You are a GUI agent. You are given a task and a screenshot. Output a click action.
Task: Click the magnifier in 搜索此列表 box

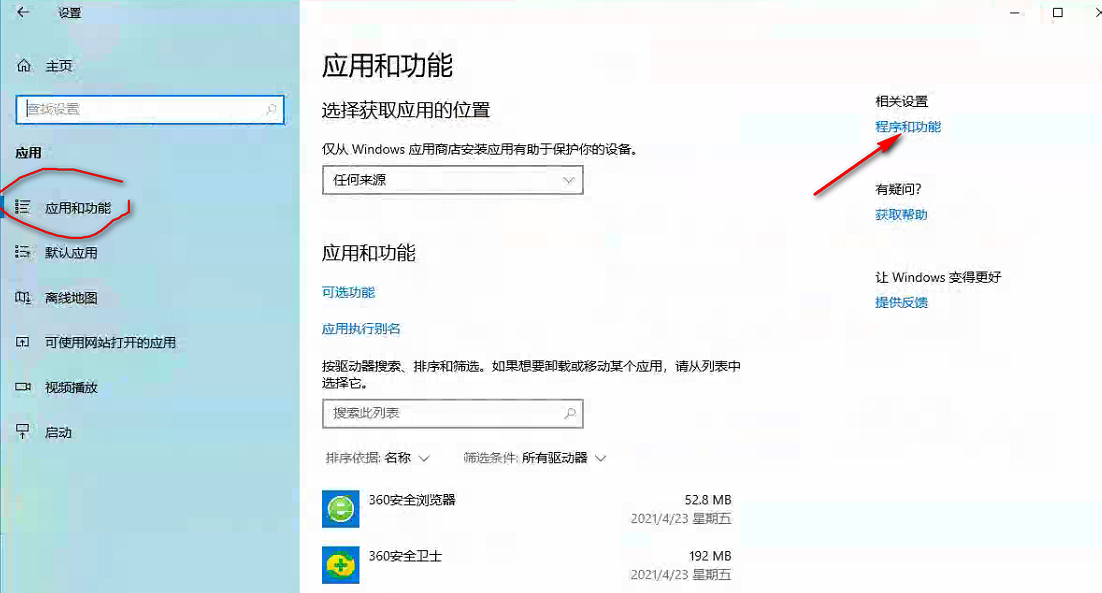pos(570,413)
